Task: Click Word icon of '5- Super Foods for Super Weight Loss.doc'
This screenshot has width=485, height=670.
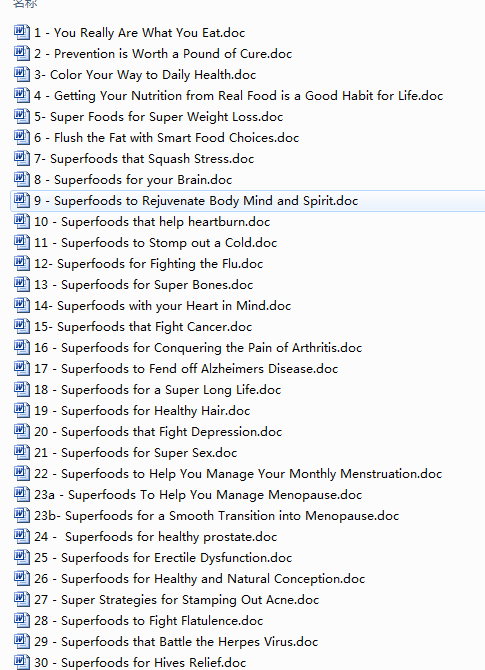Action: tap(22, 116)
